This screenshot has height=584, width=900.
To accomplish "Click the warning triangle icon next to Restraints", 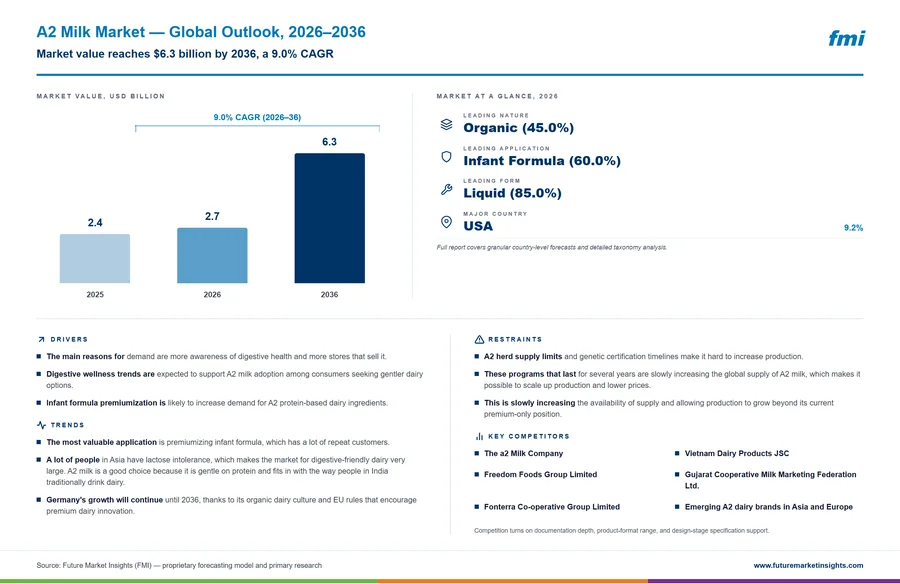I will coord(479,339).
